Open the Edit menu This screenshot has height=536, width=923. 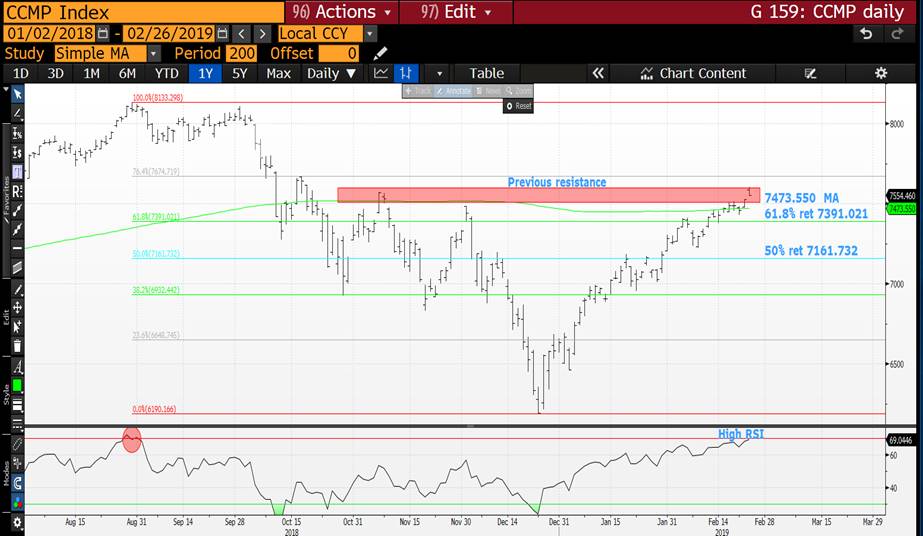(455, 12)
